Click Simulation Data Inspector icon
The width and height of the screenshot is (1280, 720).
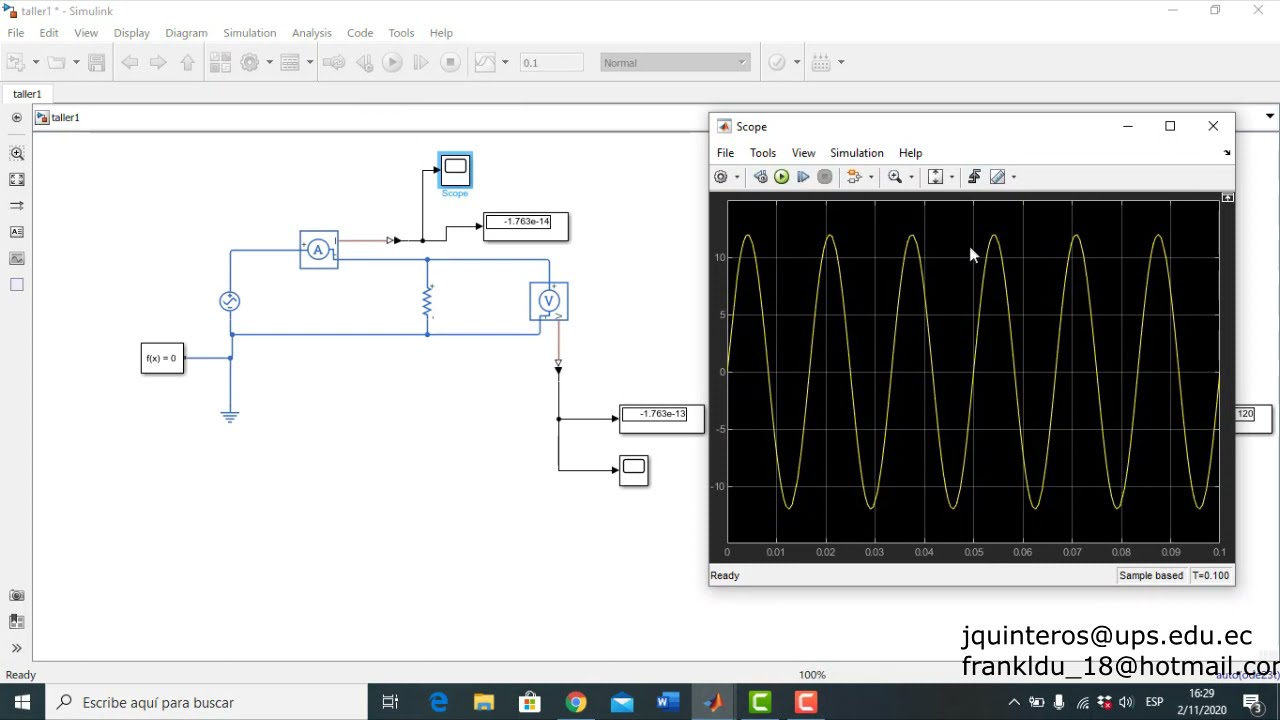coord(485,63)
